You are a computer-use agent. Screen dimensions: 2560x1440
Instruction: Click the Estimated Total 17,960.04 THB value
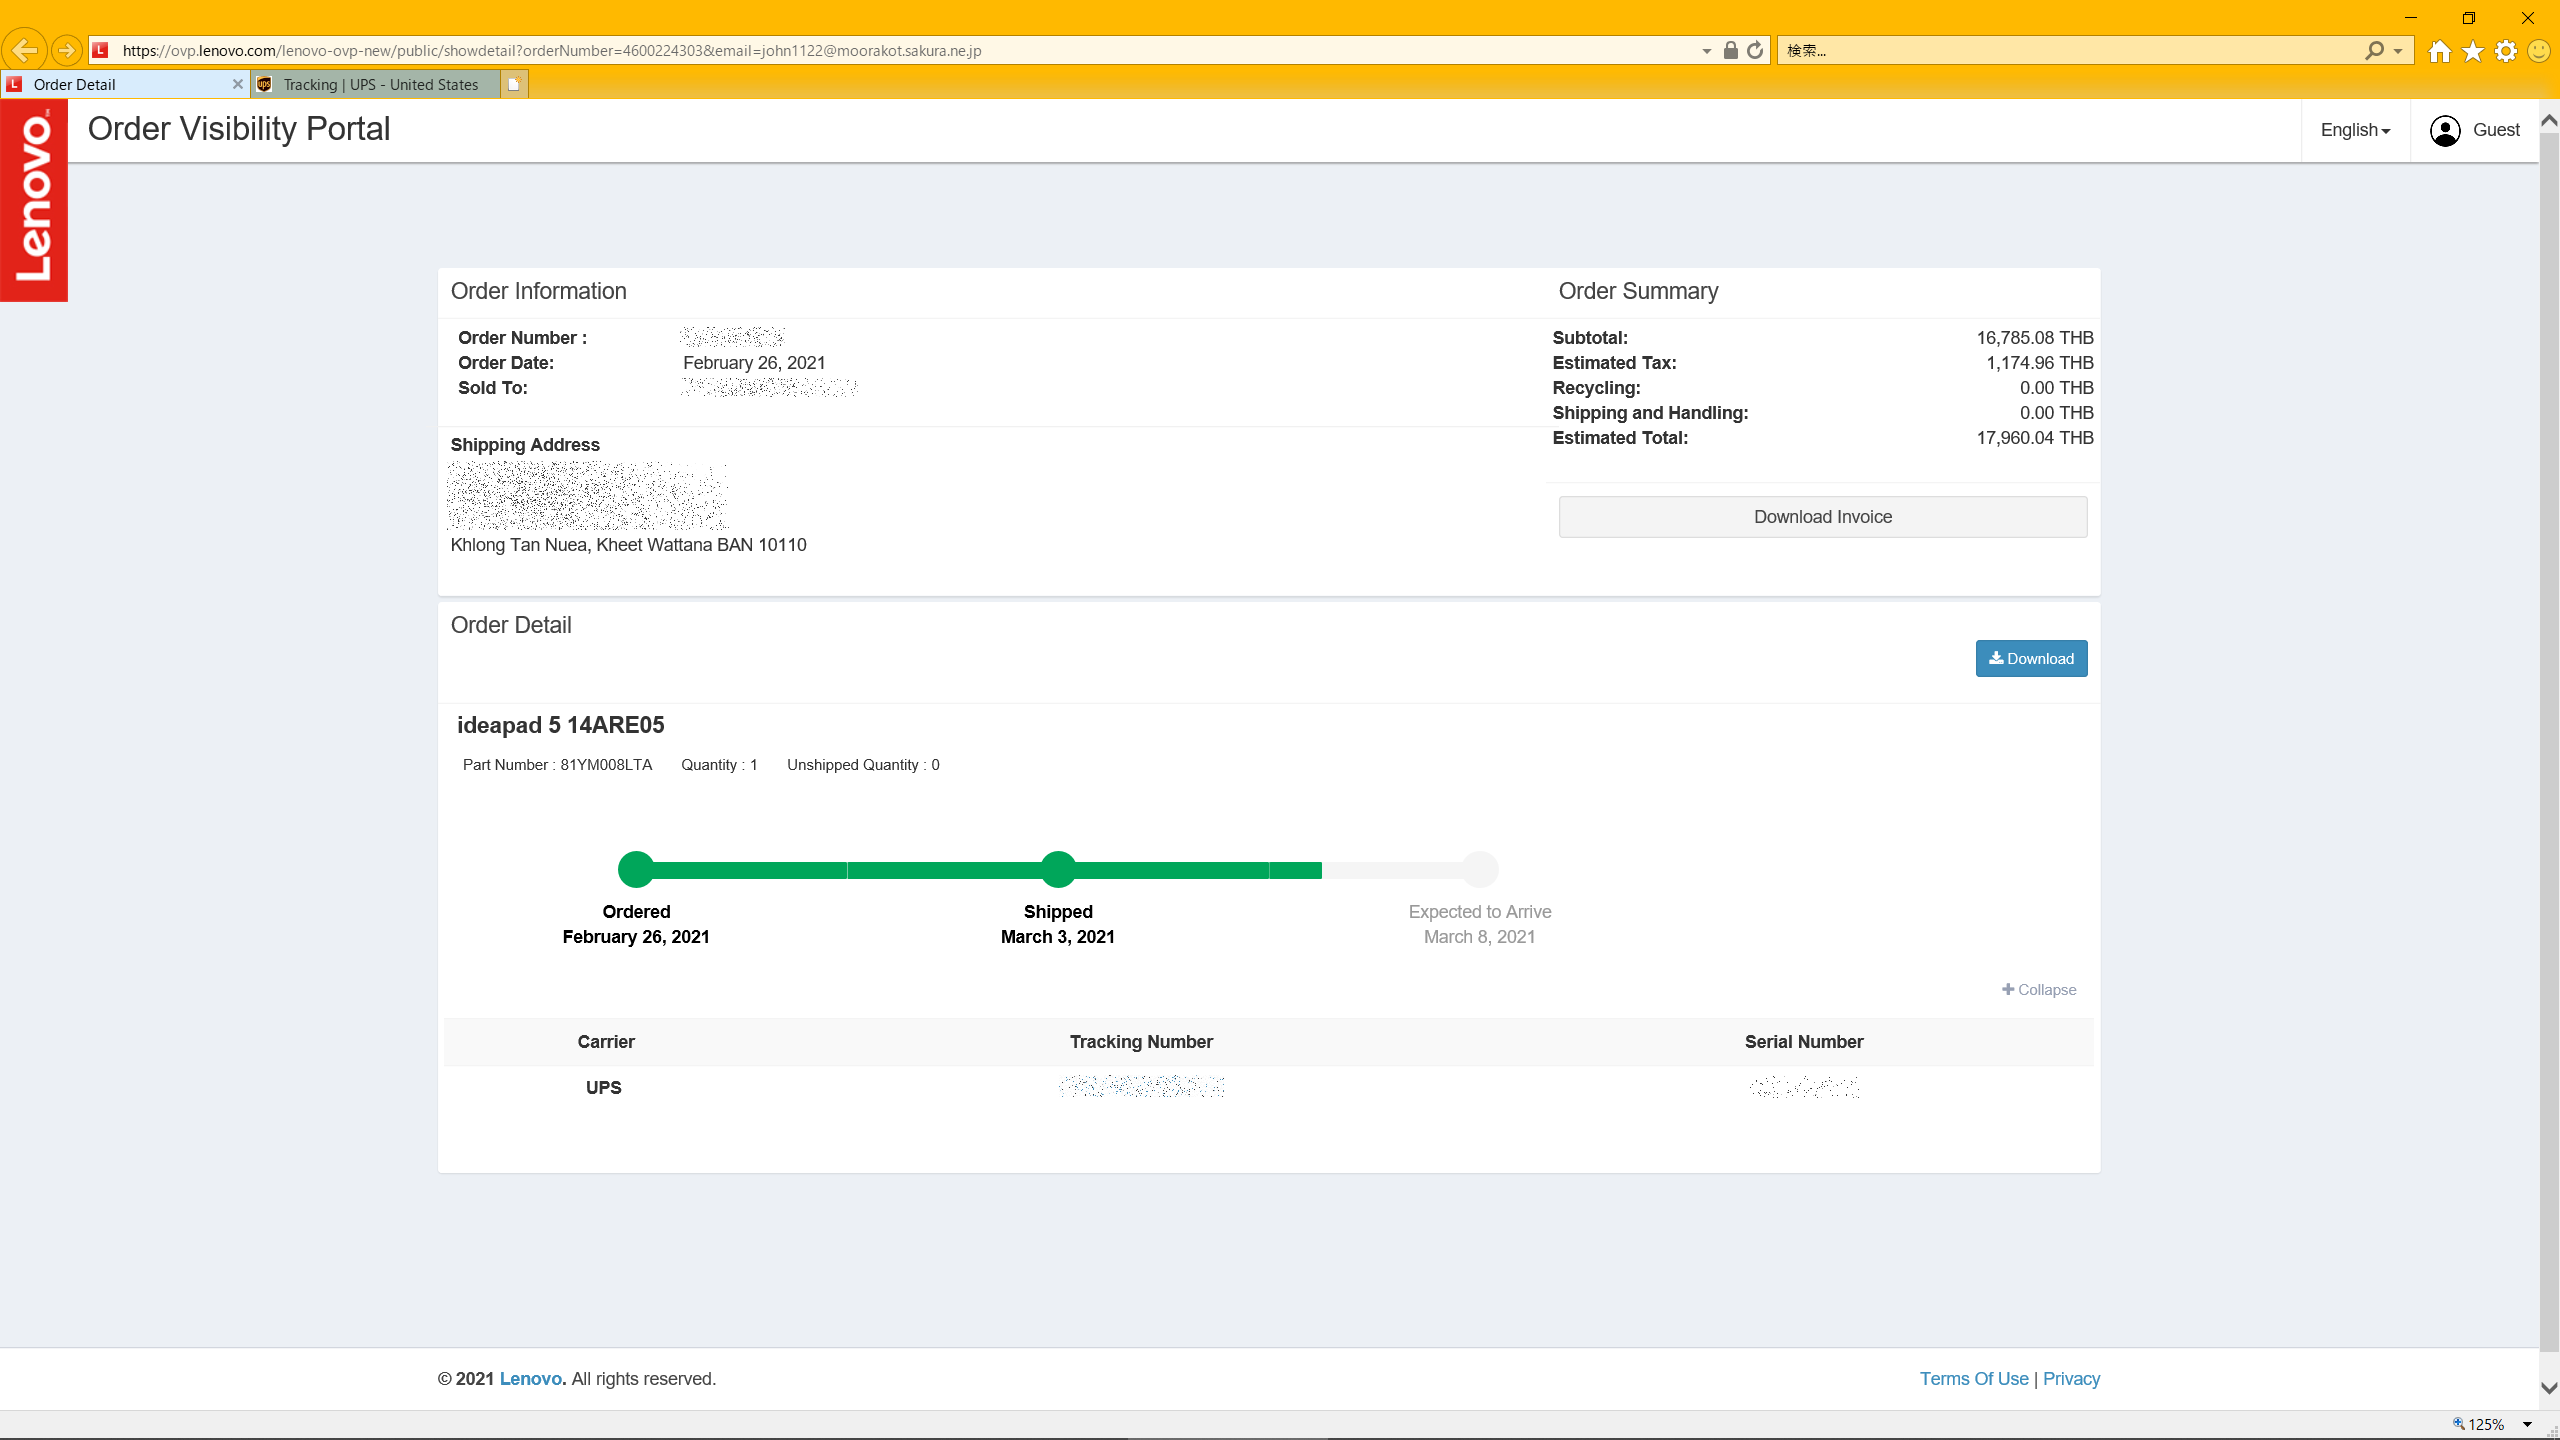pos(2035,438)
